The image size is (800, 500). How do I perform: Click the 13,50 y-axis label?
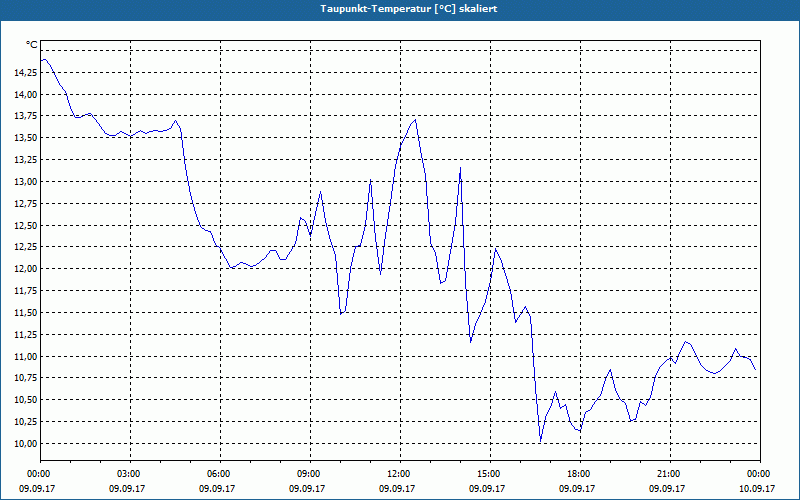pos(26,138)
